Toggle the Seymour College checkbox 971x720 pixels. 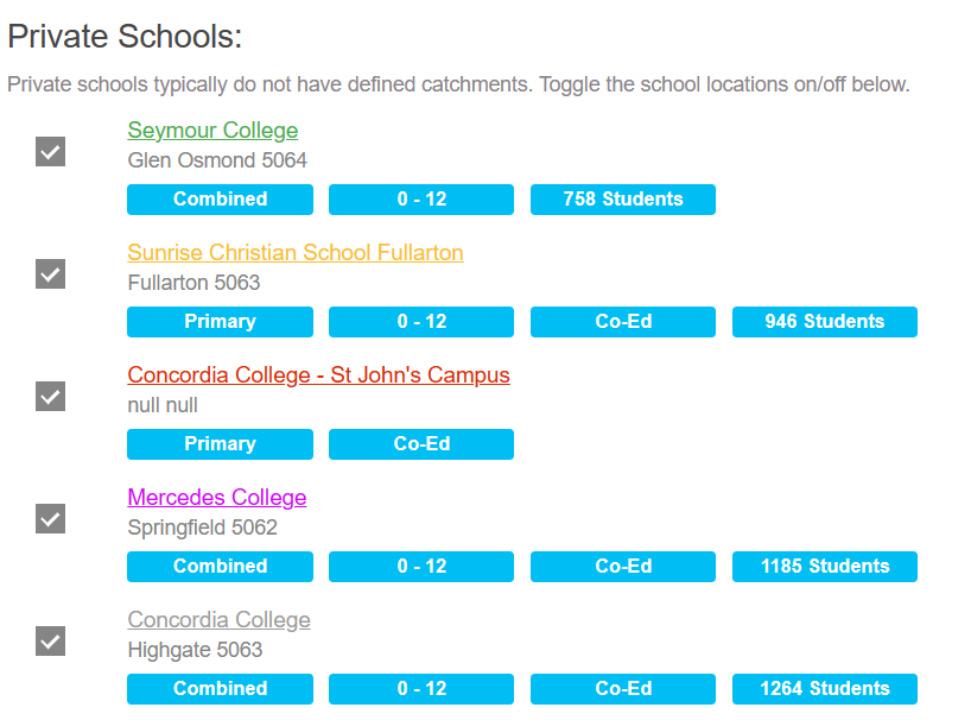[51, 150]
